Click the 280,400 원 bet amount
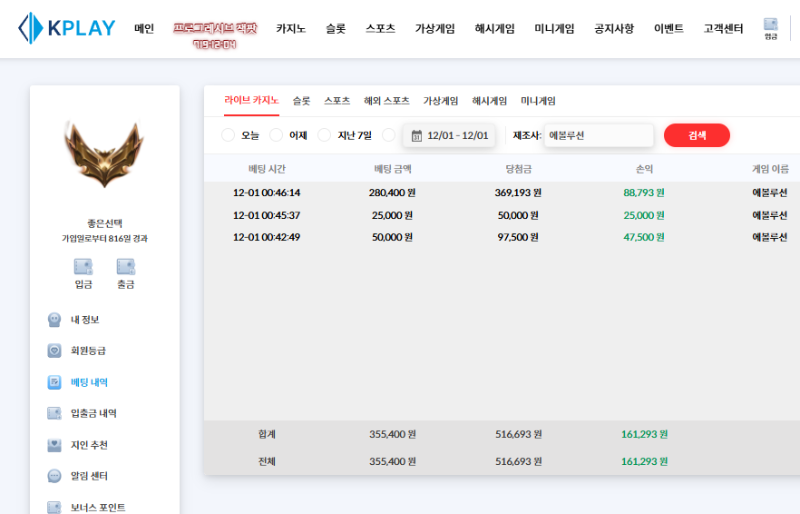800x514 pixels. tap(392, 192)
